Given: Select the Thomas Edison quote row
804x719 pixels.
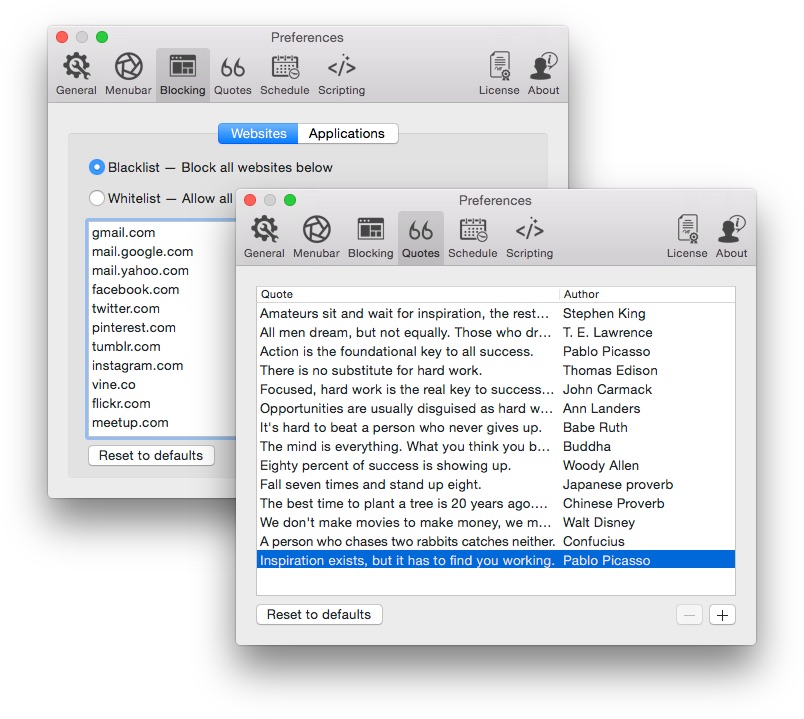Looking at the screenshot, I should [496, 370].
